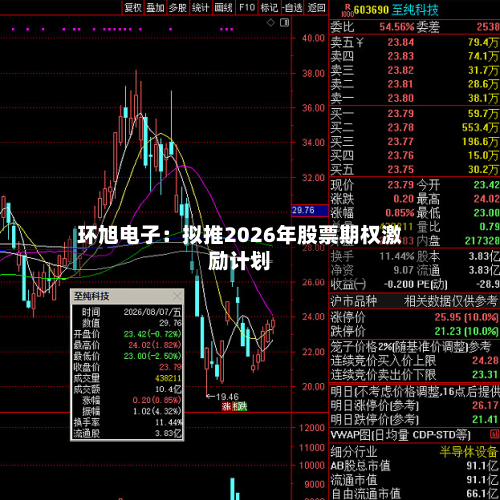Click the 40.00 price axis label

313,38
